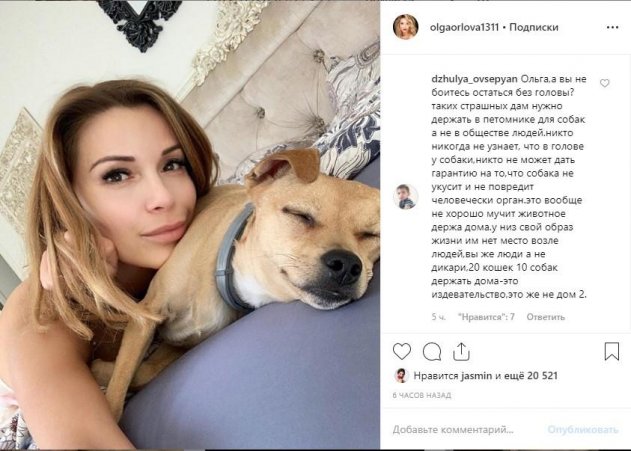This screenshot has height=451, width=631.
Task: Open dzhulya_ovsepyan username link
Action: coord(474,79)
